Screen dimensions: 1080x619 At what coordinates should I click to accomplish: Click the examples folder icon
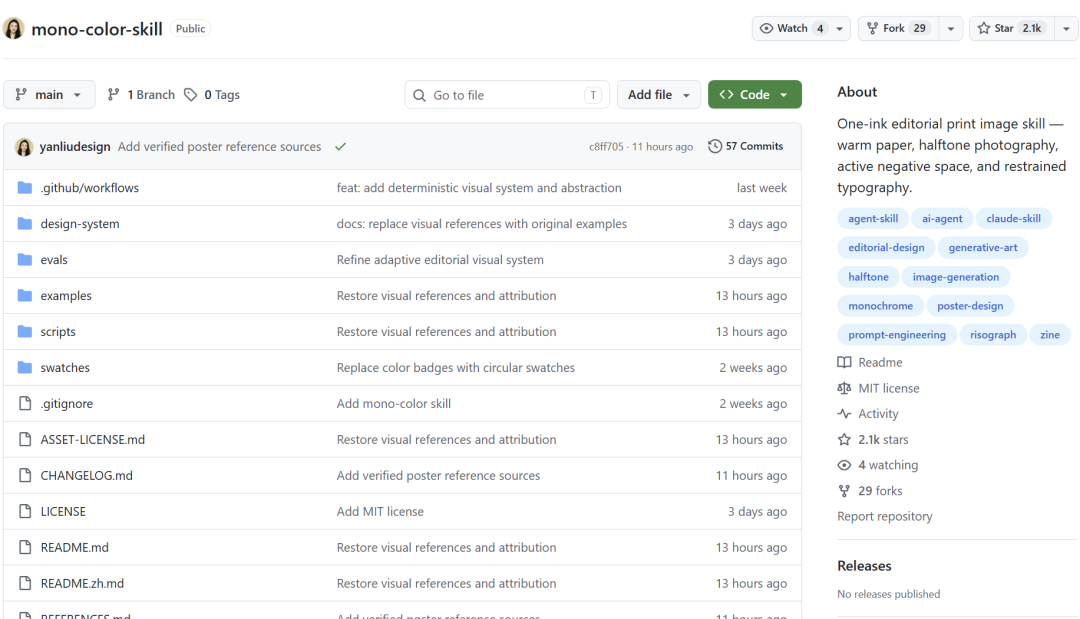coord(25,295)
